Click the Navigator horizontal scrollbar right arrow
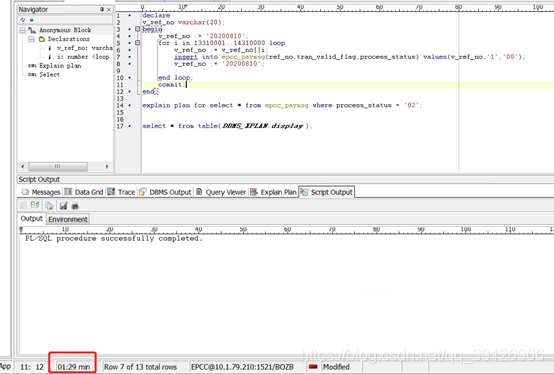The image size is (554, 374). point(107,166)
